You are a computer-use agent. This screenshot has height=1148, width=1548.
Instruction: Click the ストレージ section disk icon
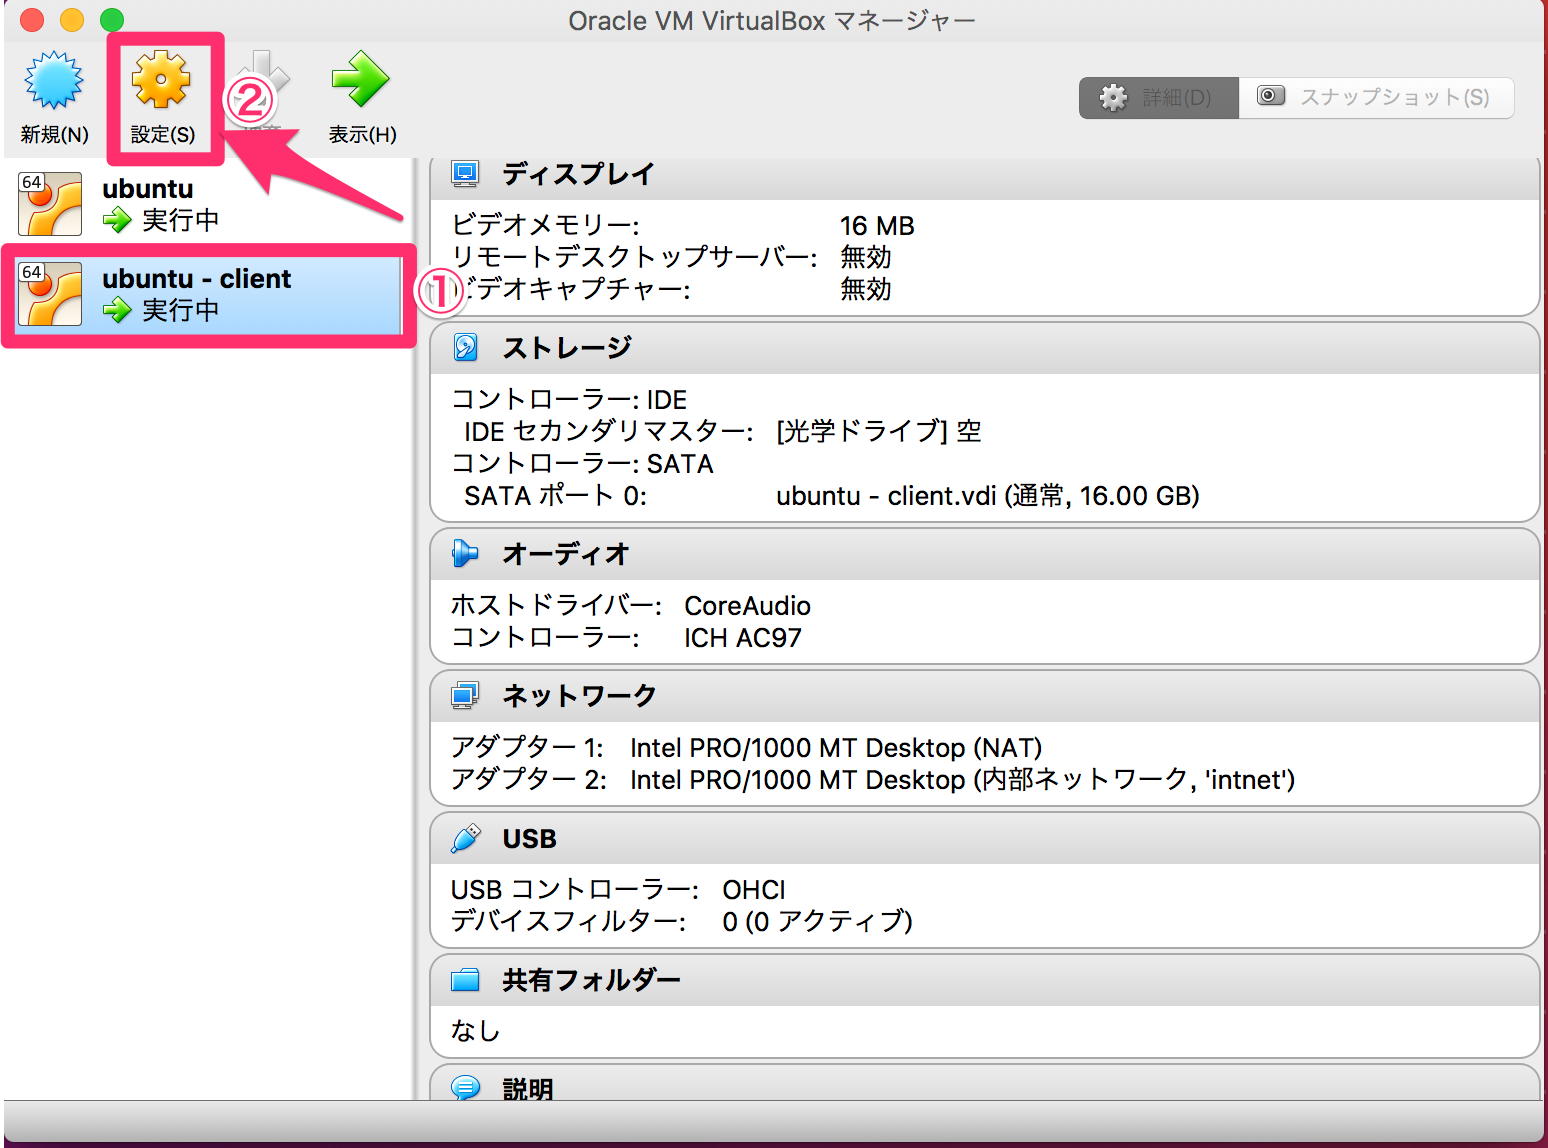click(x=466, y=347)
